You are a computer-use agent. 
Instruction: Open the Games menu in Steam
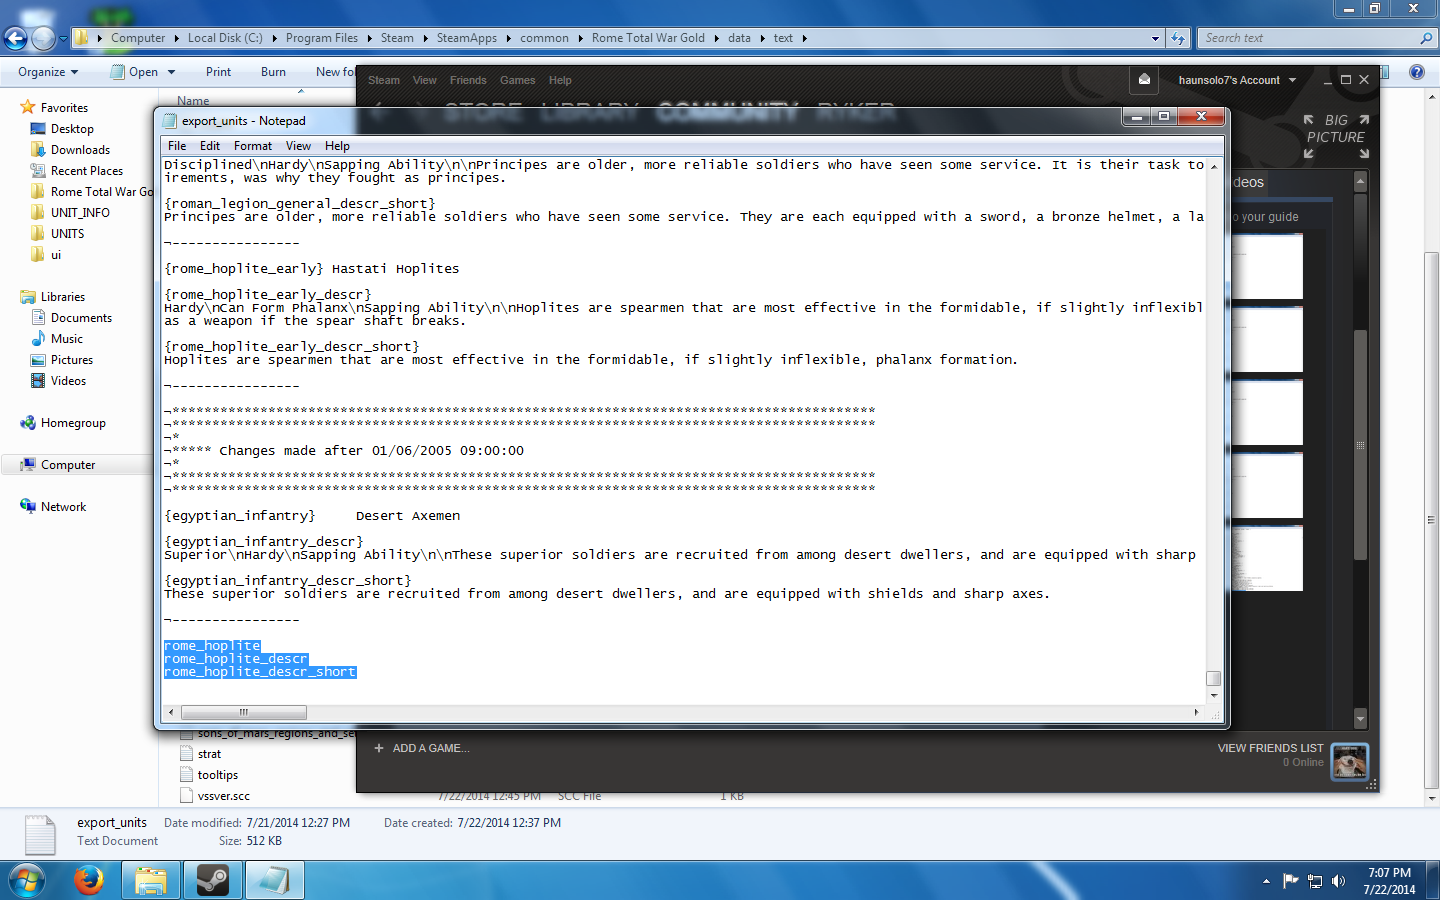[518, 80]
